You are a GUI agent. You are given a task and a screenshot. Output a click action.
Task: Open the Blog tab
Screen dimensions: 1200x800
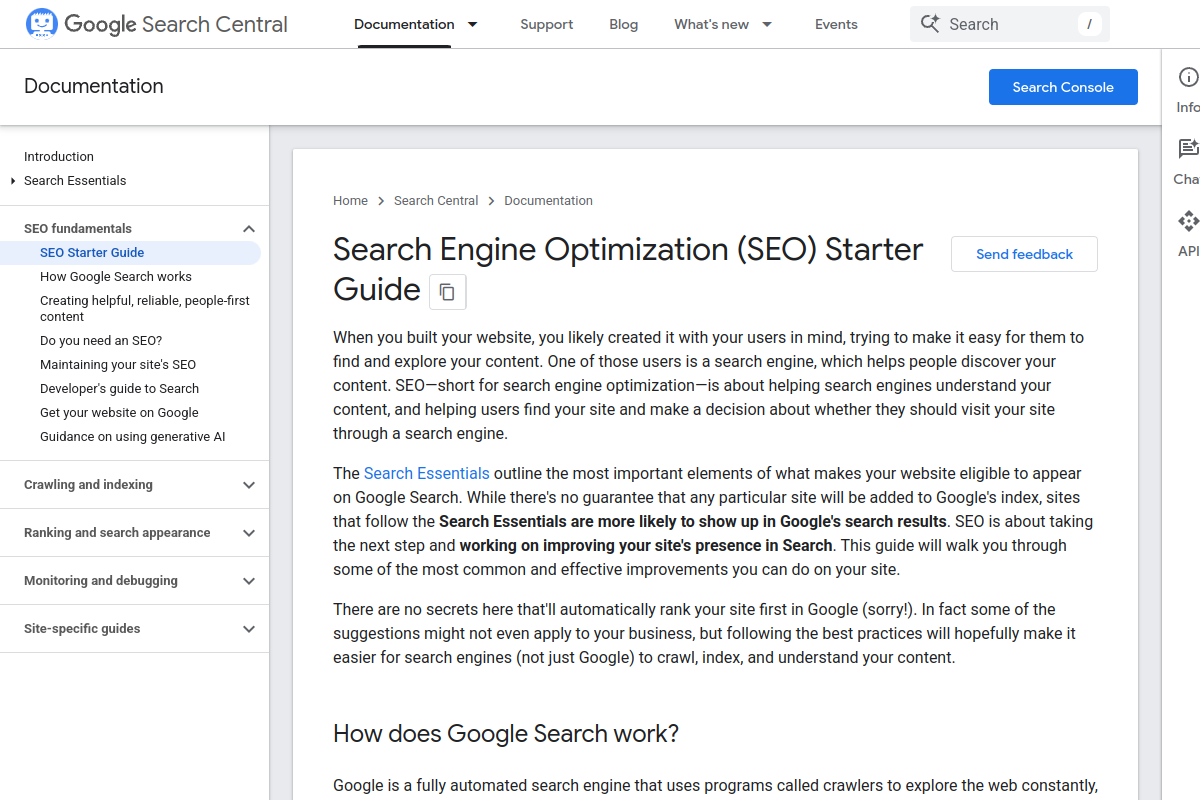click(x=624, y=24)
